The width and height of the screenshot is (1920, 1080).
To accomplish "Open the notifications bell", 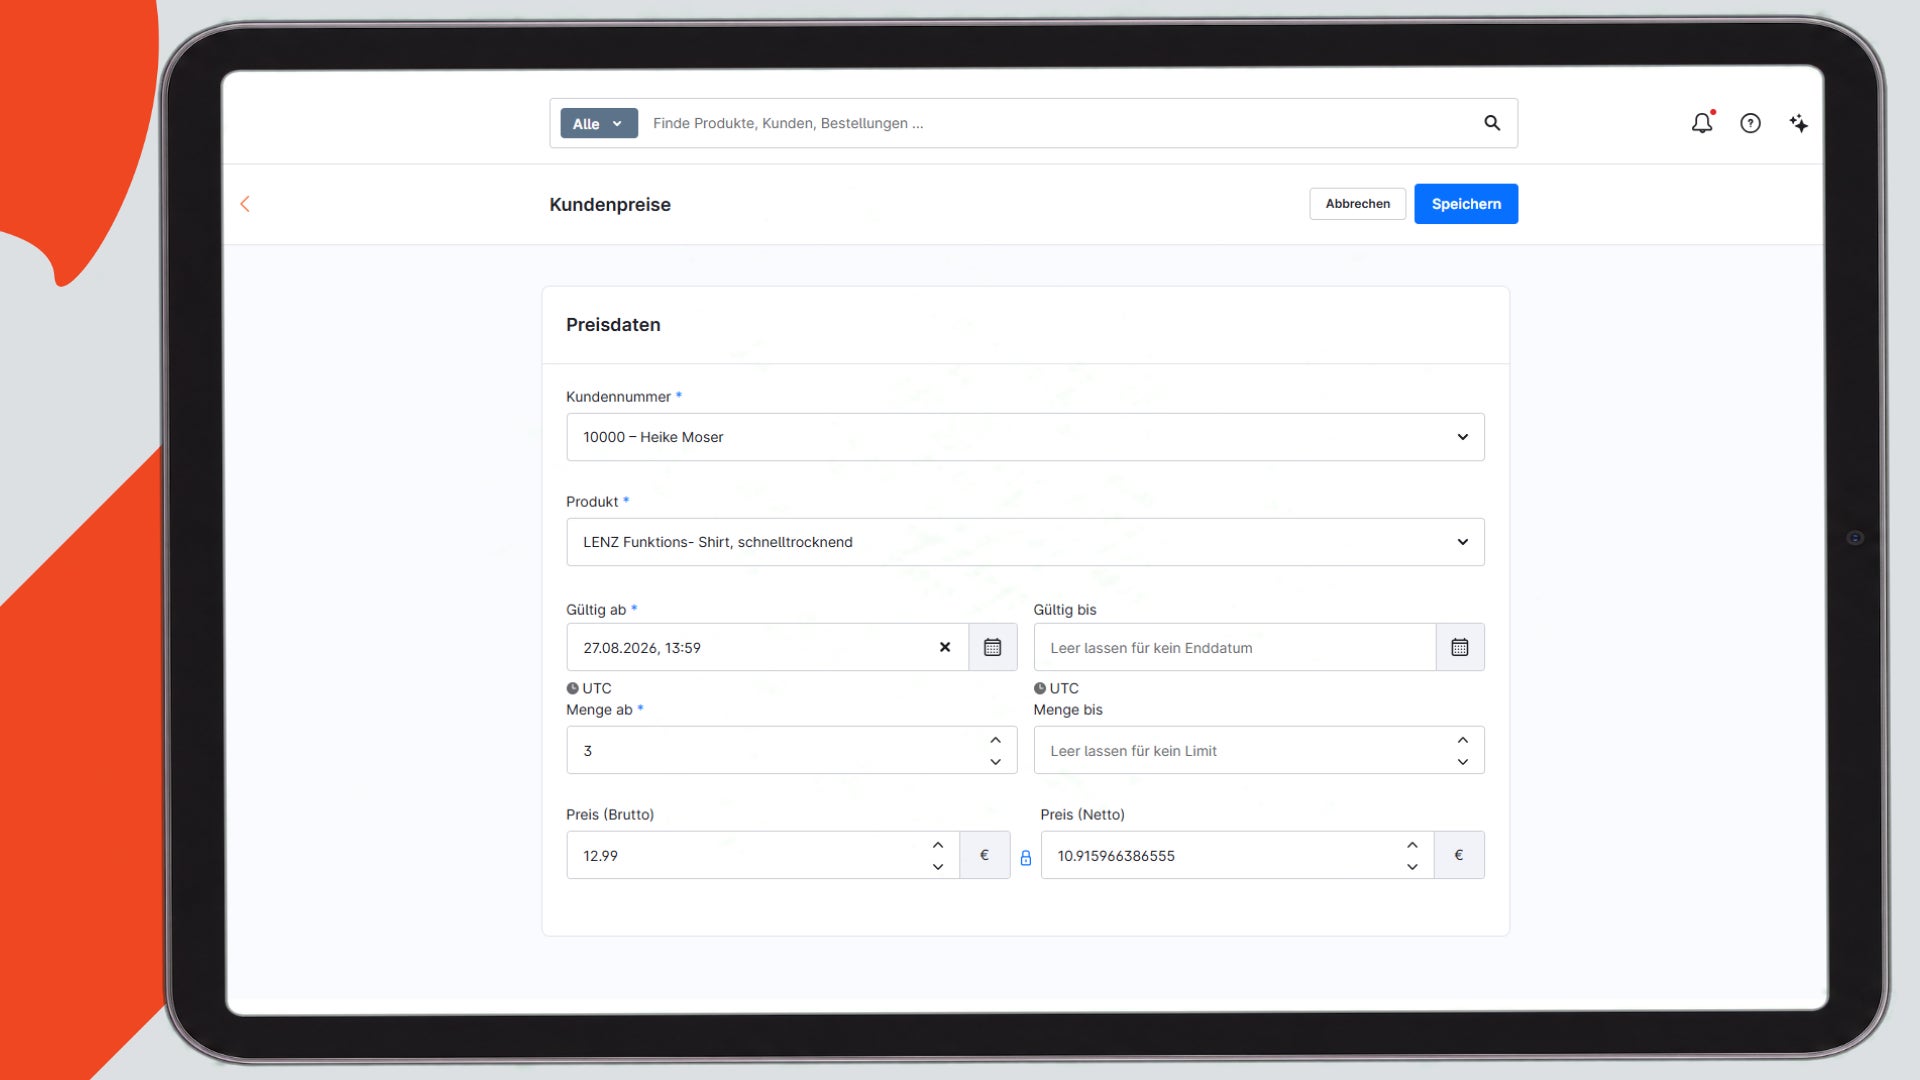I will point(1702,123).
